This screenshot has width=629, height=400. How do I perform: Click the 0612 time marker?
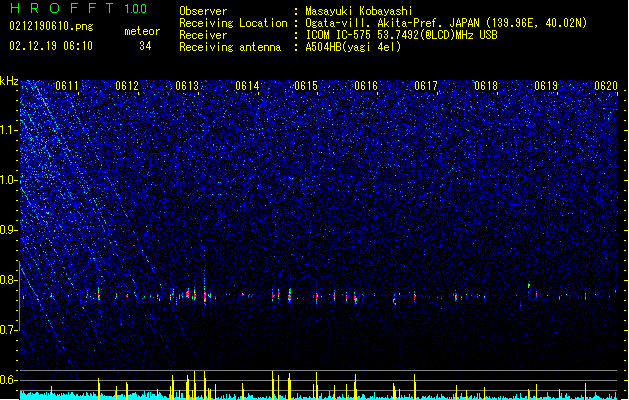coord(127,86)
